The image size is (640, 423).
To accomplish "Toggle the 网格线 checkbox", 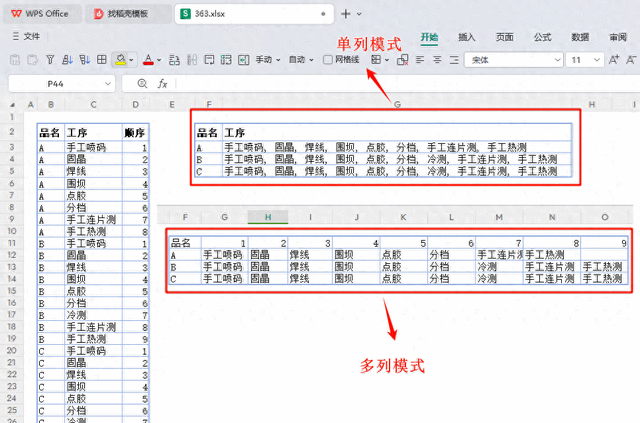I will tap(328, 60).
